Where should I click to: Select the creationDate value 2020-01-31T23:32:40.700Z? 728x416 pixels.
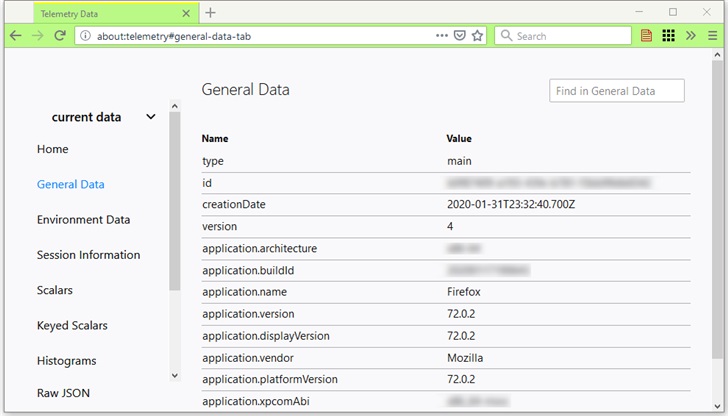coord(511,204)
